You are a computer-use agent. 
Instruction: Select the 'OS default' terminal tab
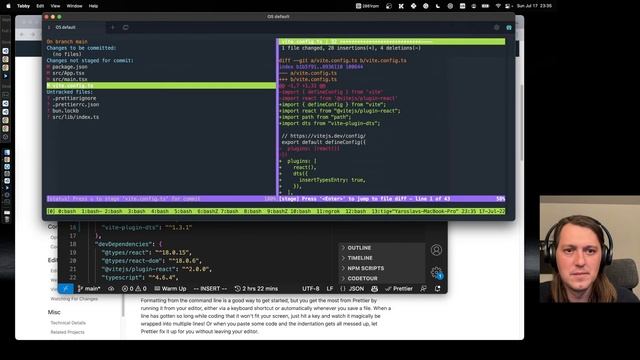[73, 27]
